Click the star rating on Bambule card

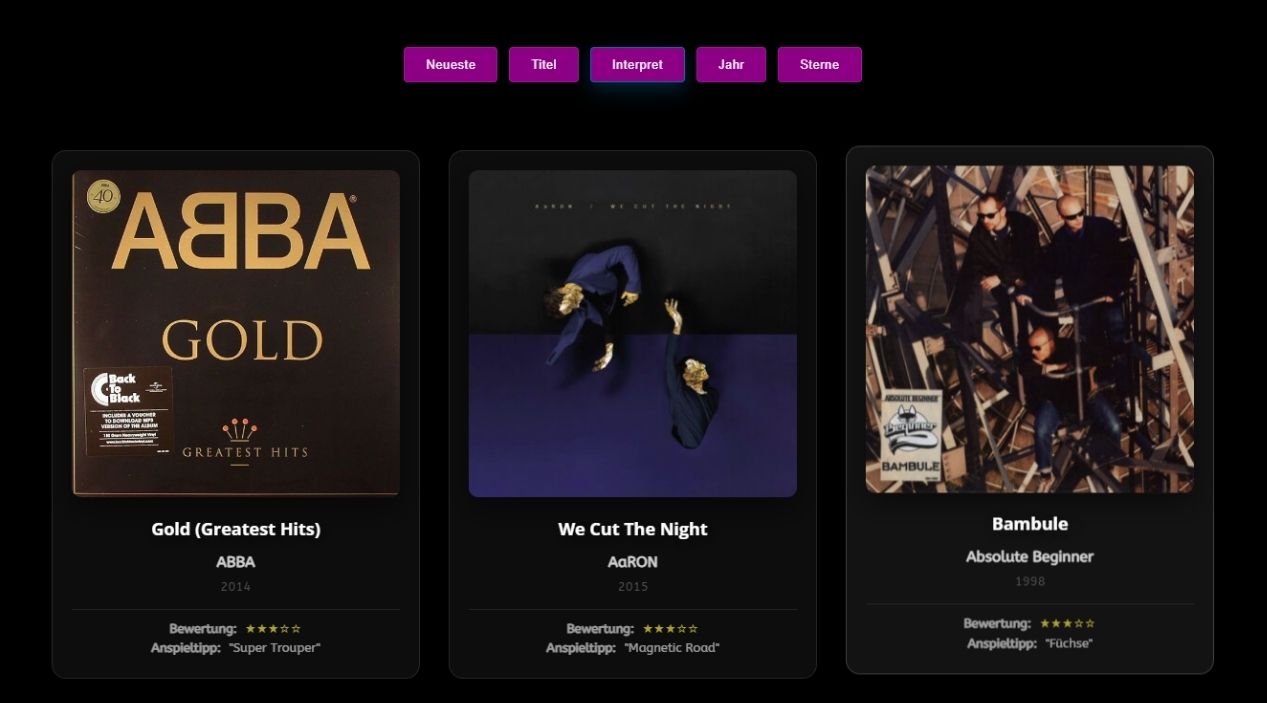click(x=1067, y=624)
